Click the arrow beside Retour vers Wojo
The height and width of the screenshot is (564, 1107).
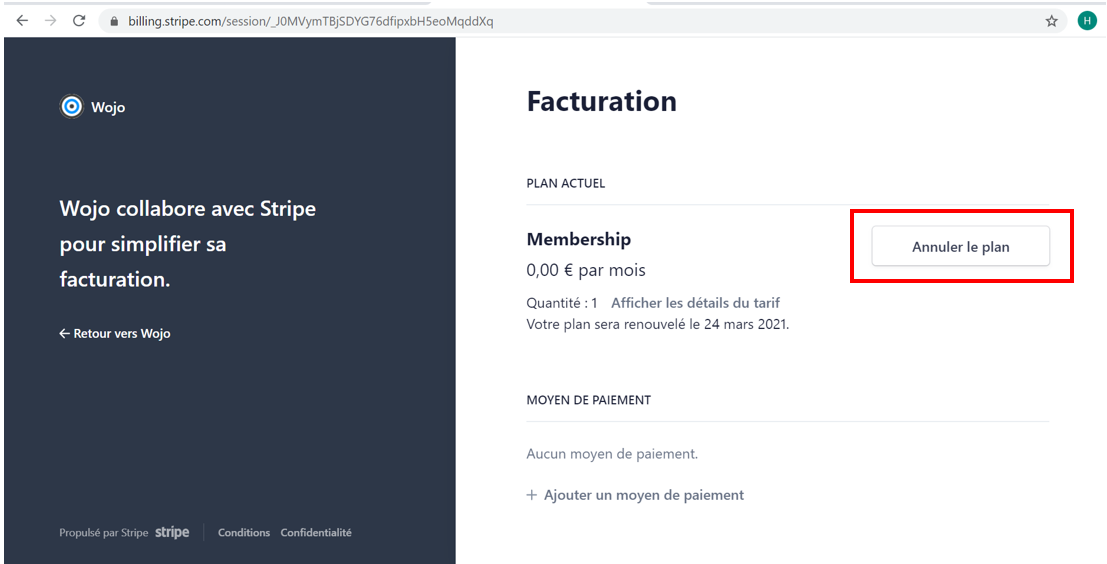[x=64, y=333]
